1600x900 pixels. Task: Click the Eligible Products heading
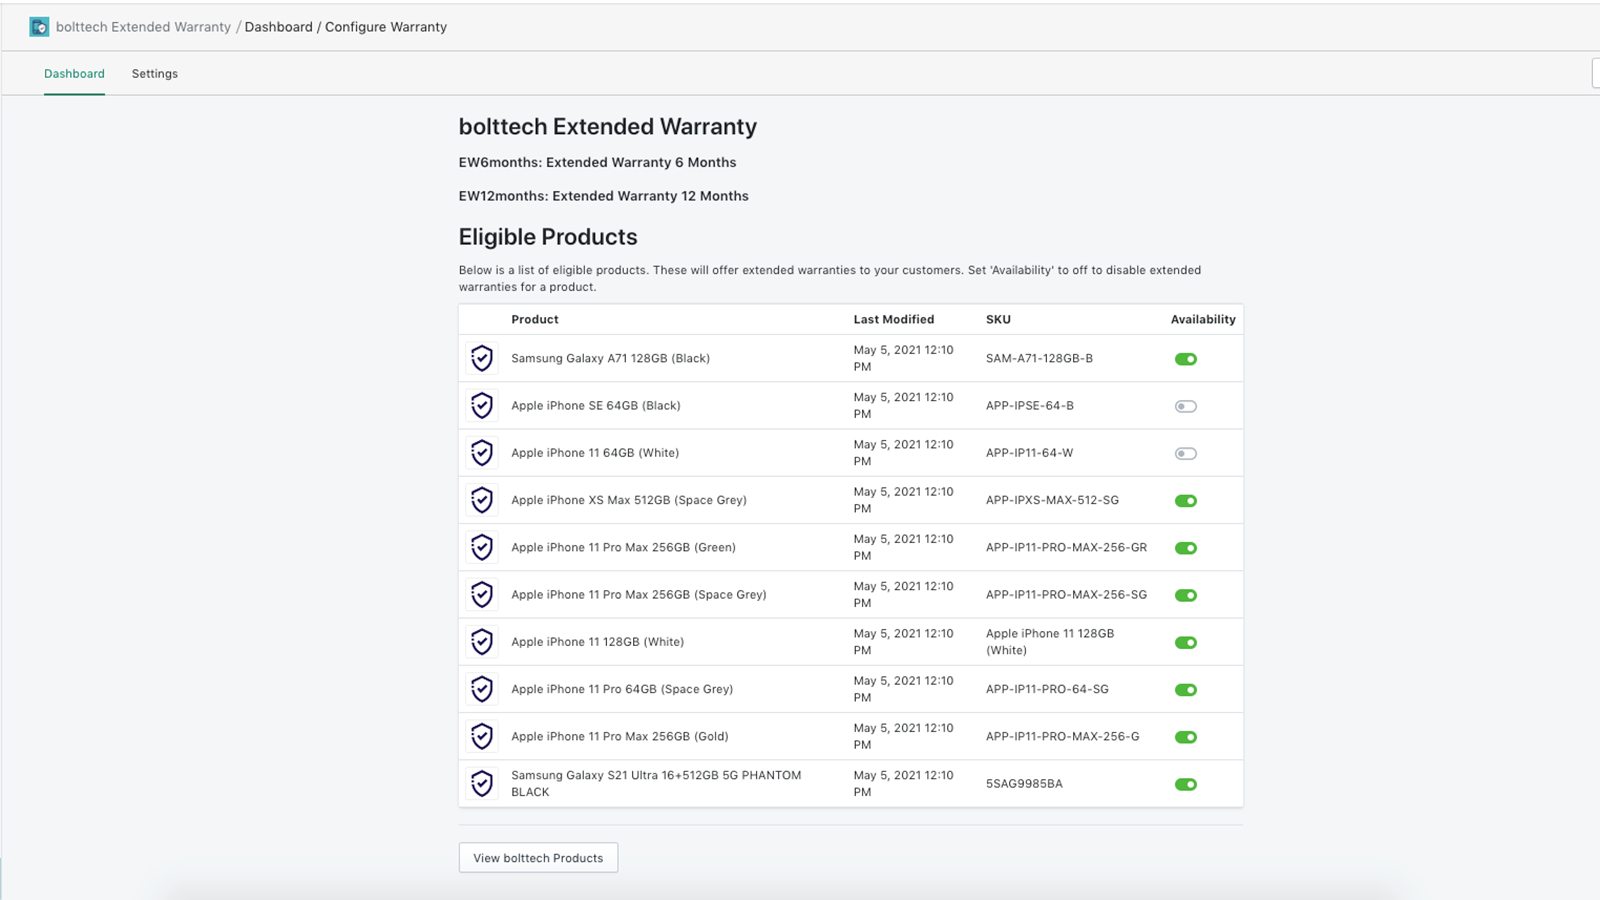[x=548, y=237]
